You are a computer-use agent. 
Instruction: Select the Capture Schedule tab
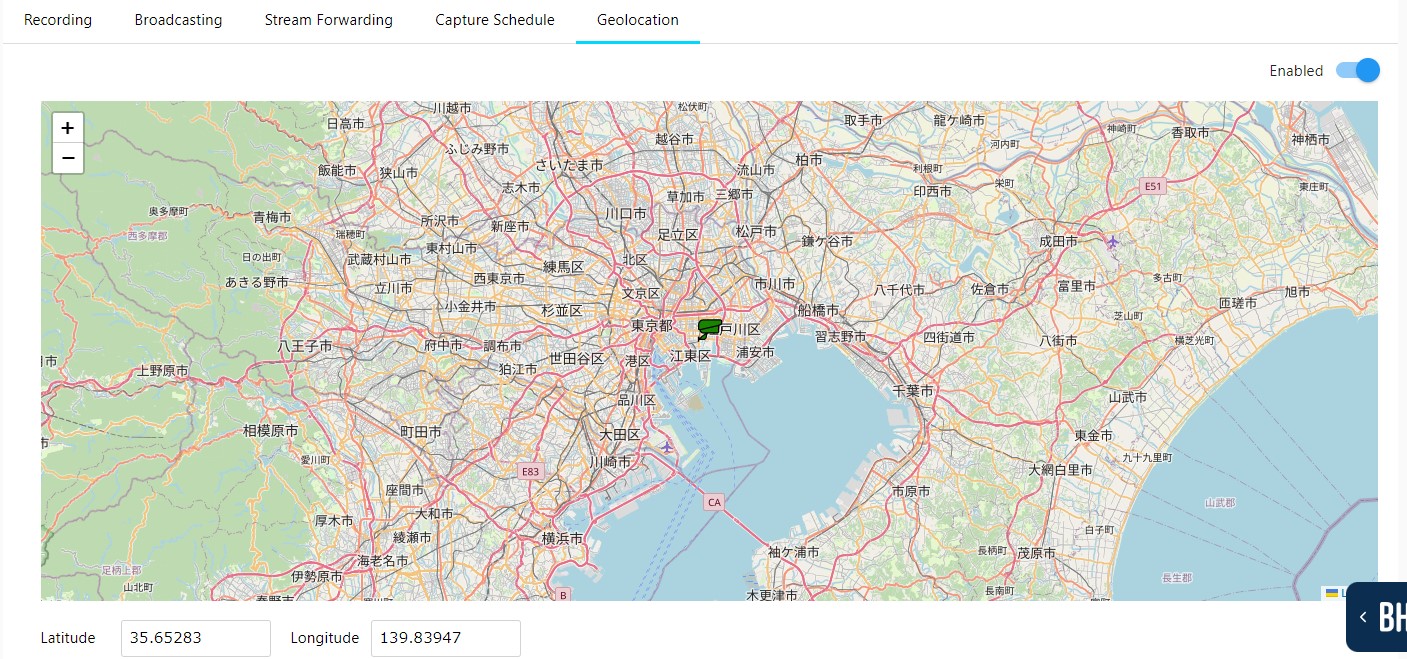(495, 20)
